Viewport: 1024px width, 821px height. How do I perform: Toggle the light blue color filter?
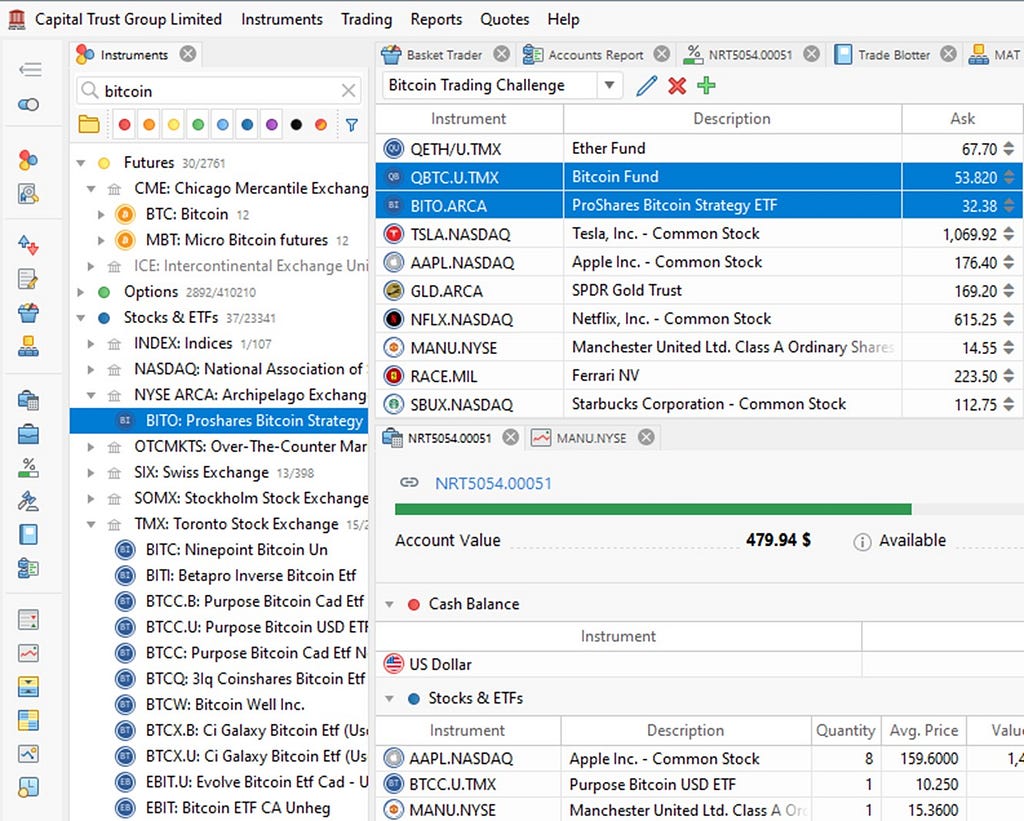[x=223, y=124]
